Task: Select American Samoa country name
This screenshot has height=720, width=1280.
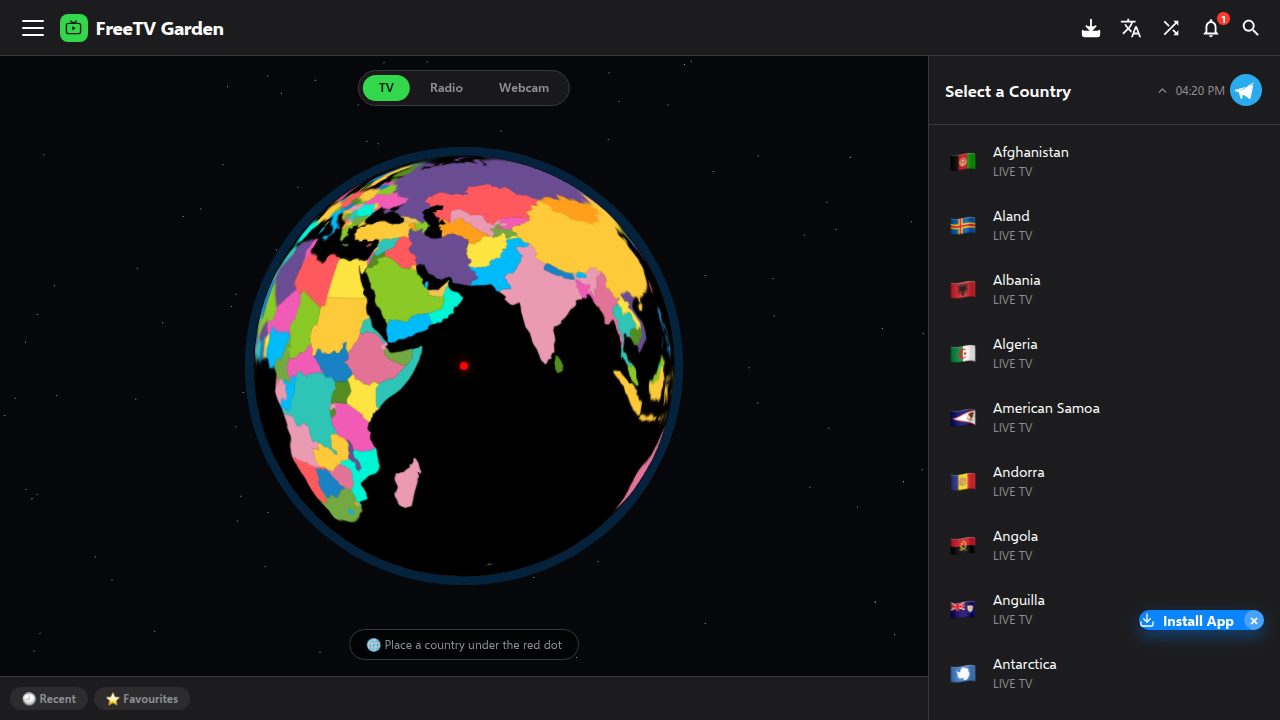Action: point(1046,408)
